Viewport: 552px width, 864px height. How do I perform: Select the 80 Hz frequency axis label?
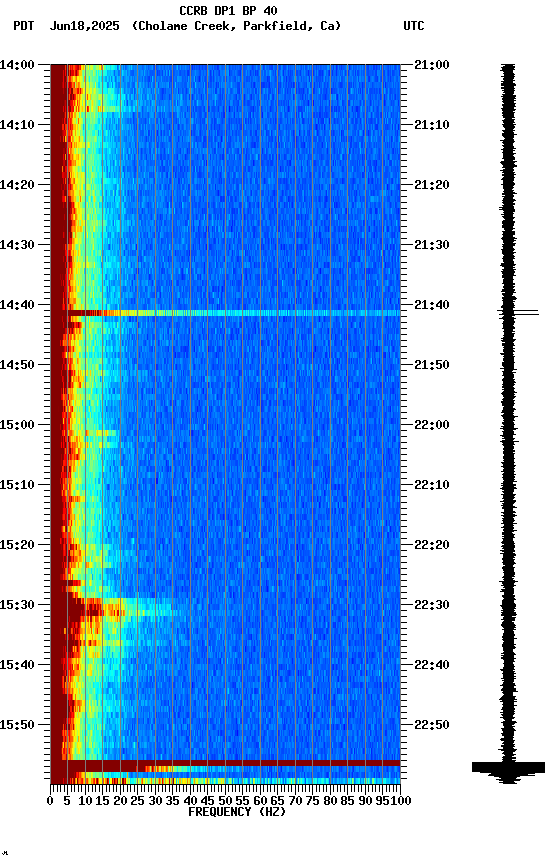point(330,801)
